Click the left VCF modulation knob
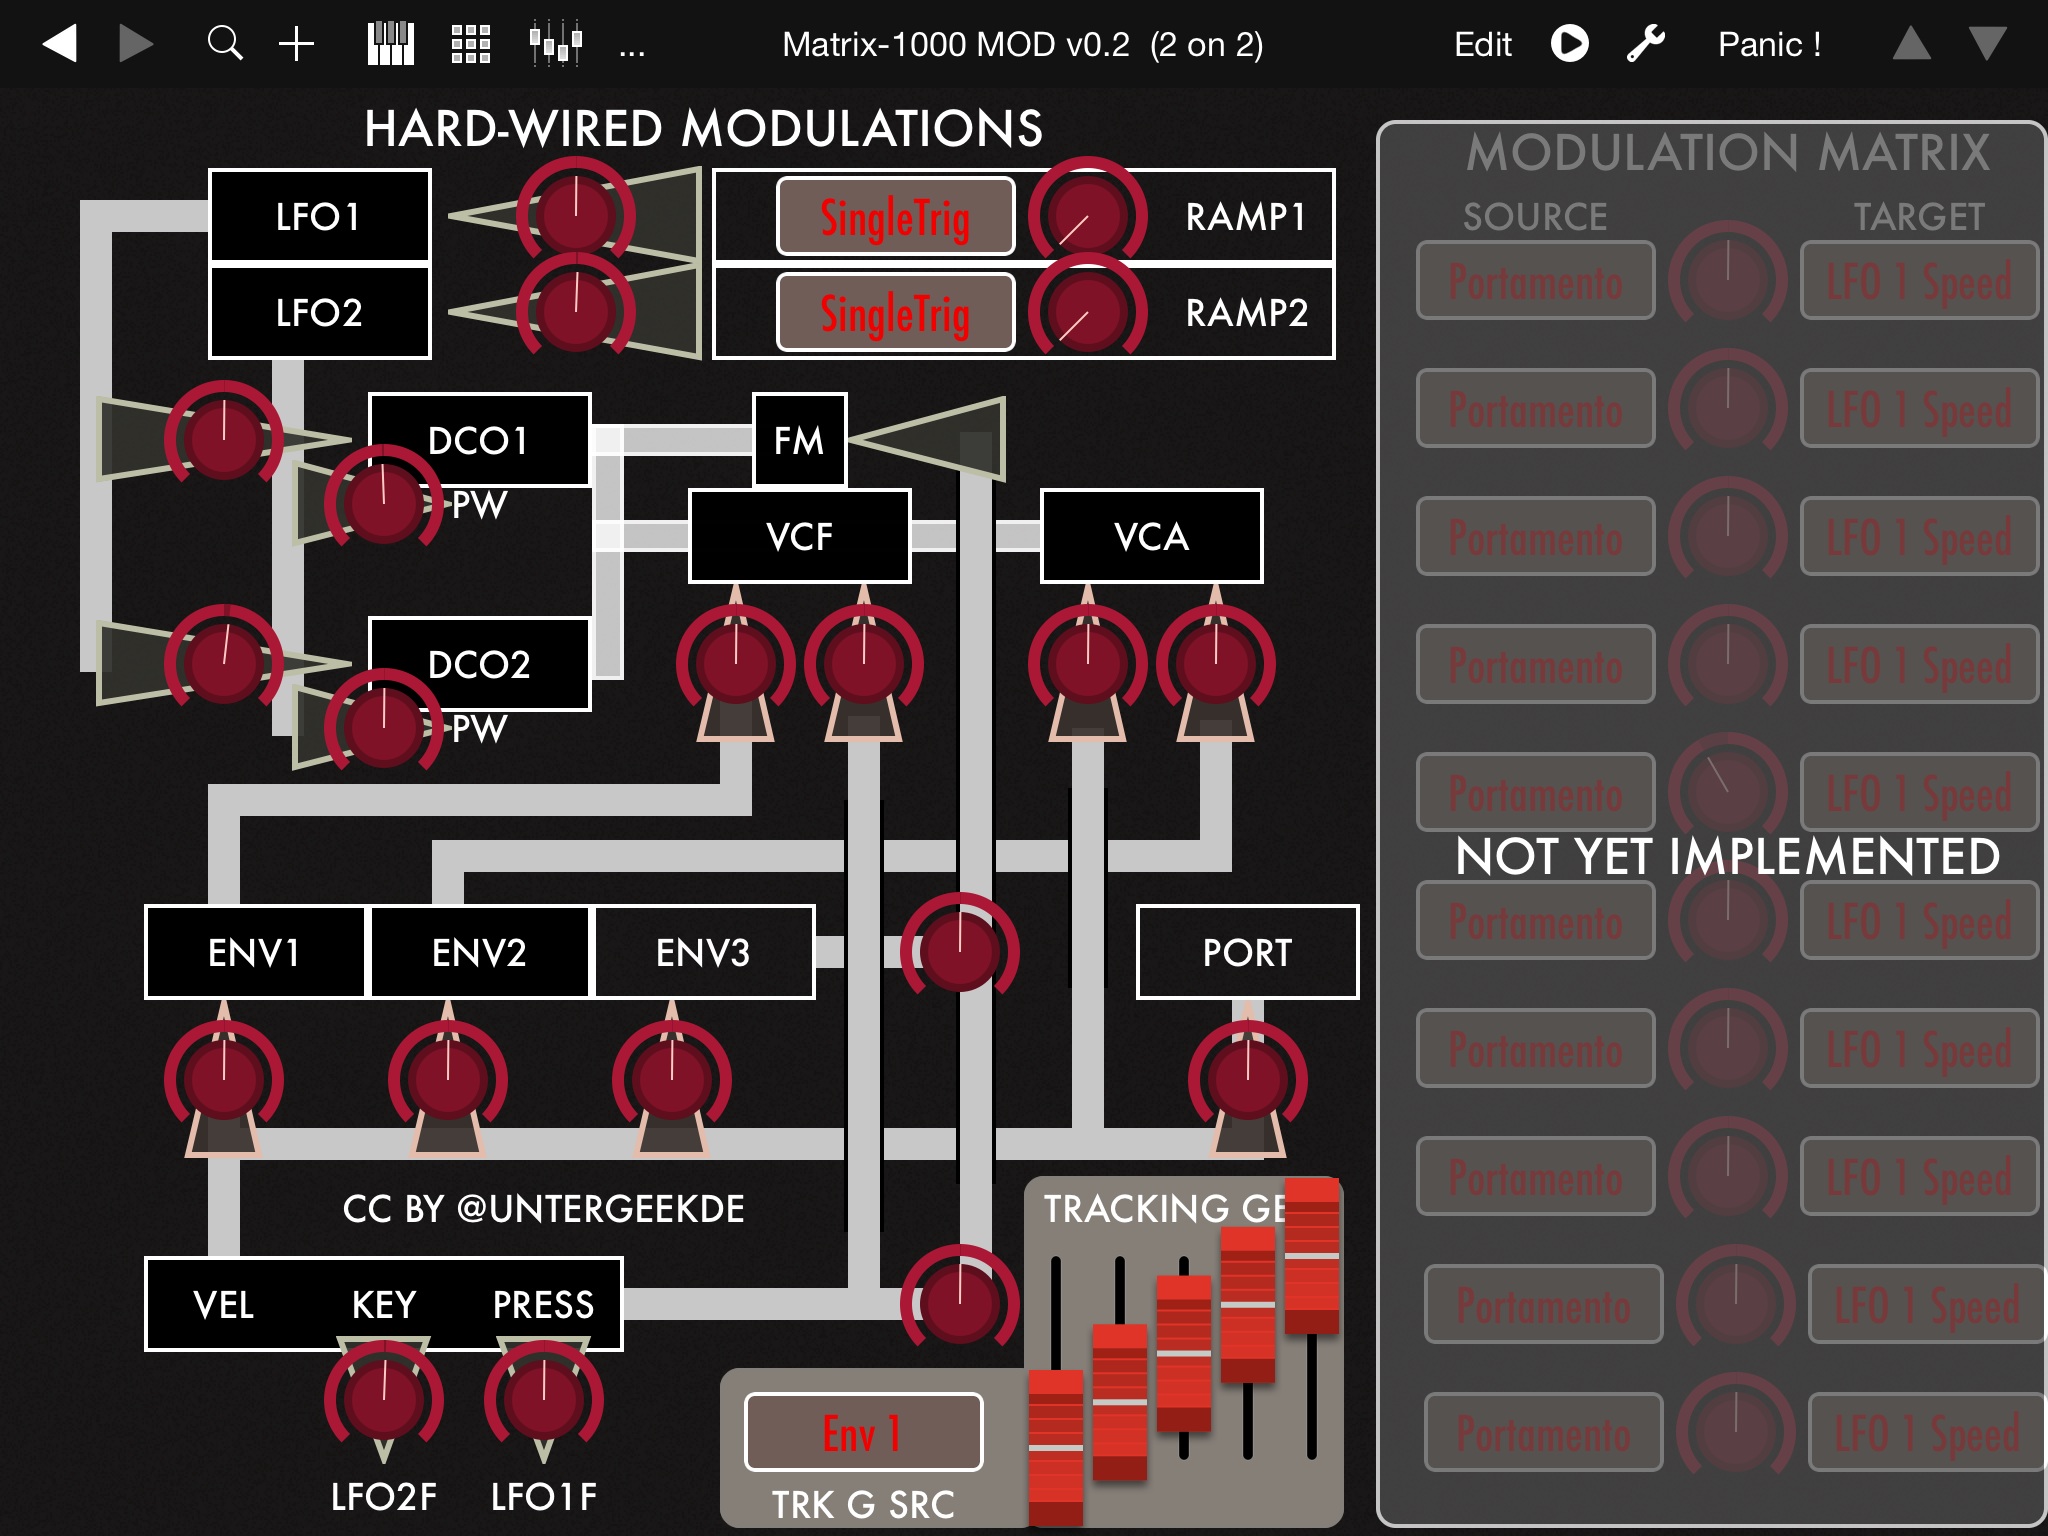2048x1536 pixels. [x=735, y=662]
